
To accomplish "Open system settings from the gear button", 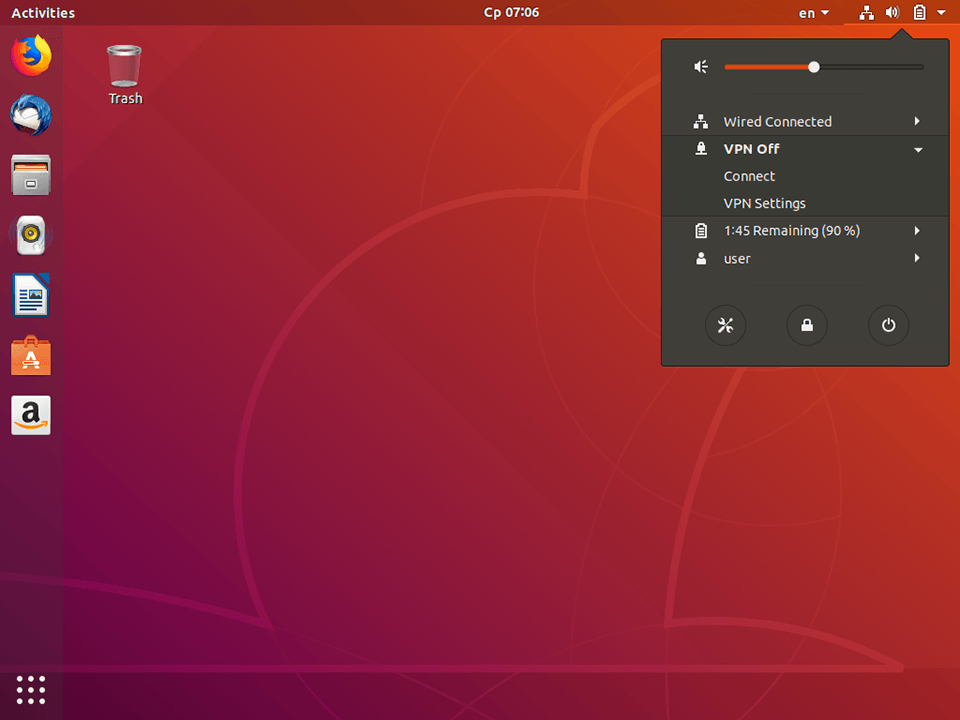I will 726,325.
